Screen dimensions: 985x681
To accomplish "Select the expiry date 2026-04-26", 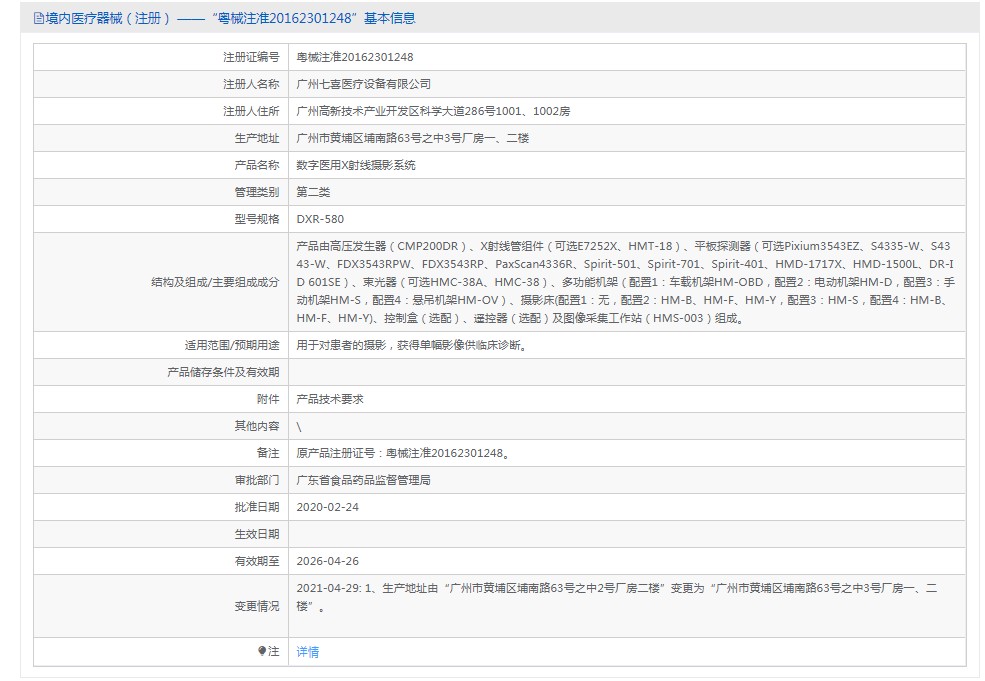I will [x=328, y=561].
